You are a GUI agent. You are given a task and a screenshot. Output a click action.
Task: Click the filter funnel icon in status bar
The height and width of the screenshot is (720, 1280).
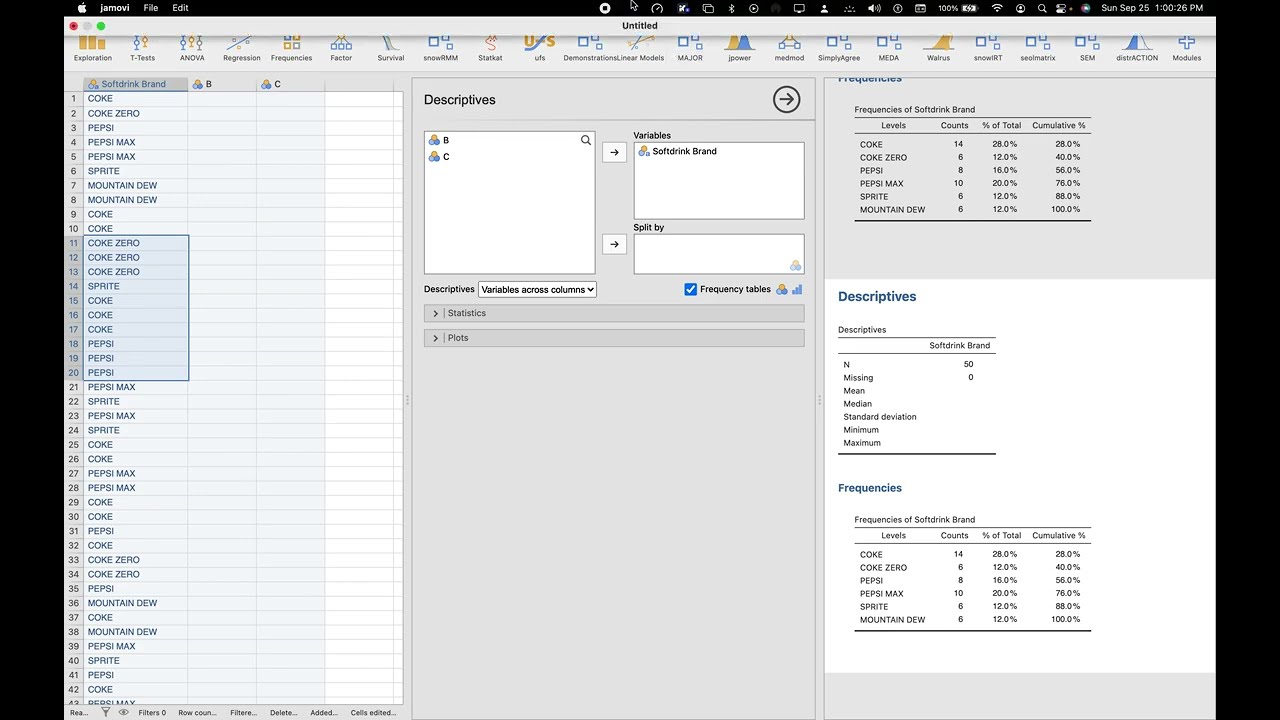pos(105,713)
